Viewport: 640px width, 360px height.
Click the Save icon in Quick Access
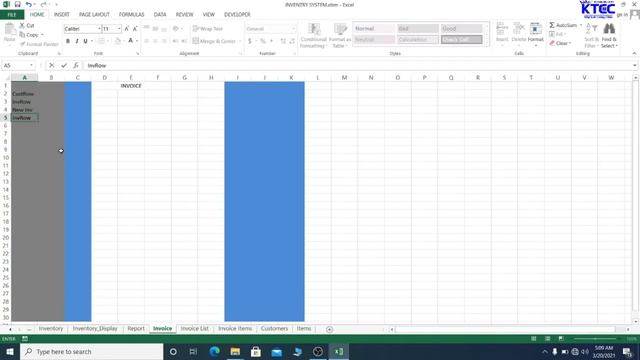pos(18,4)
